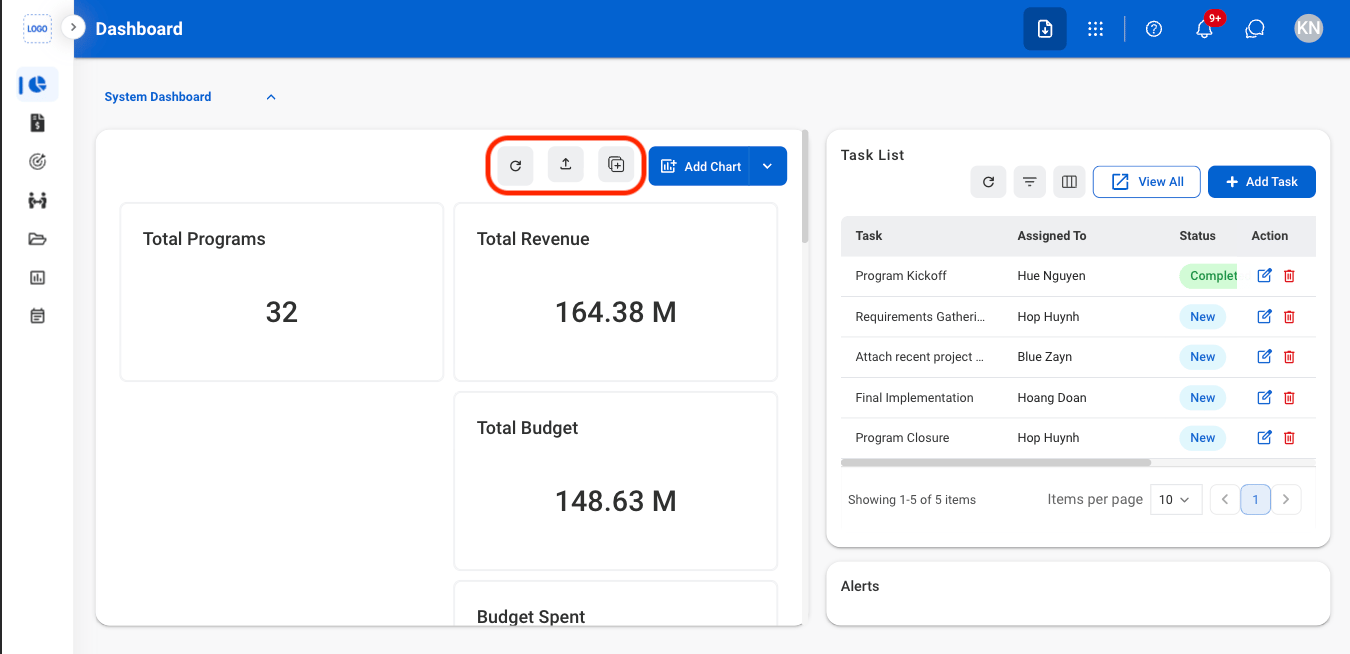Open the calendar sidebar icon
Image resolution: width=1350 pixels, height=654 pixels.
point(37,316)
